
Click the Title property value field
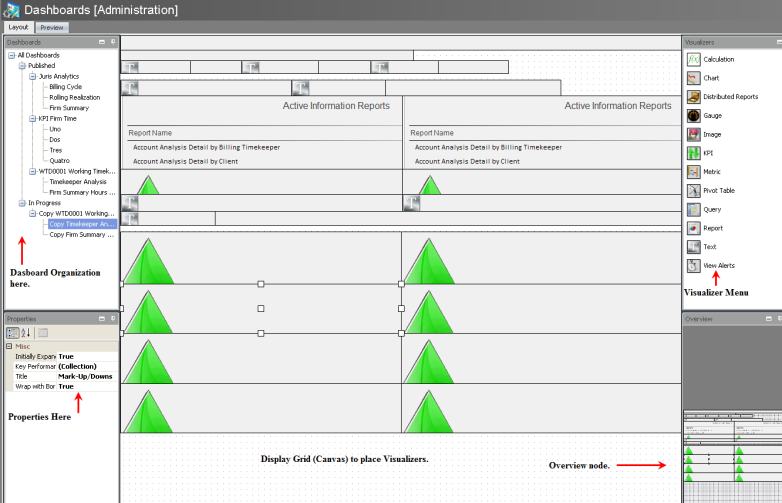tap(85, 376)
